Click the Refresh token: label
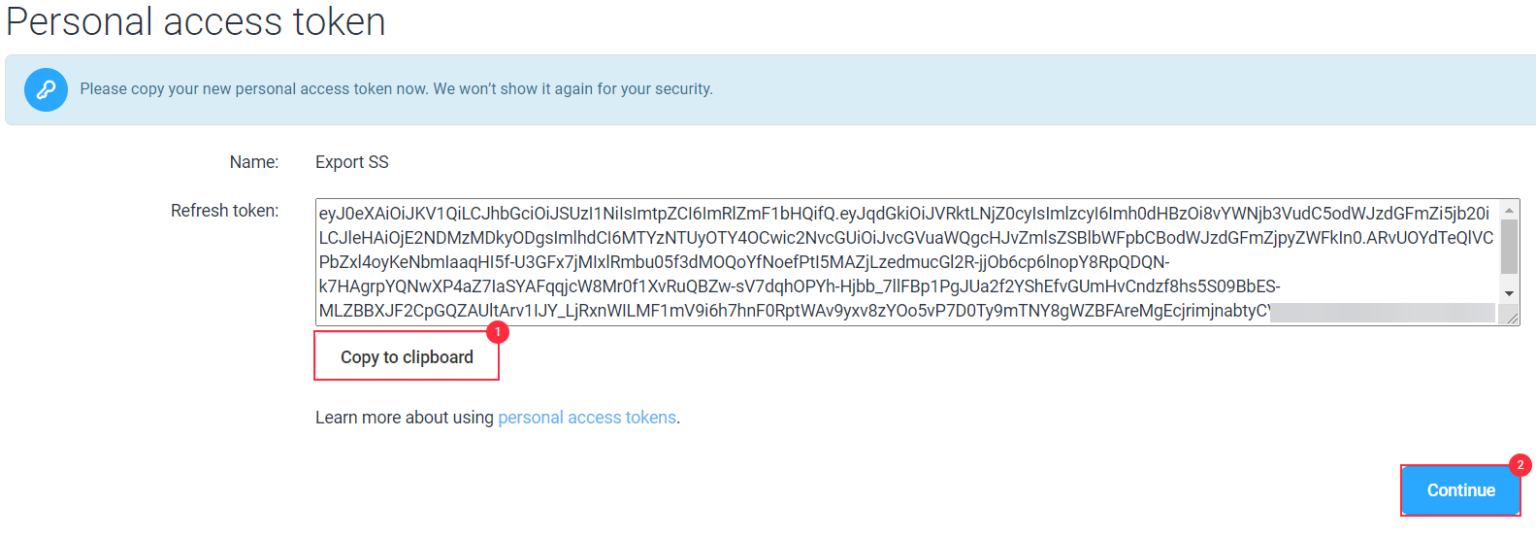1536x538 pixels. [224, 211]
